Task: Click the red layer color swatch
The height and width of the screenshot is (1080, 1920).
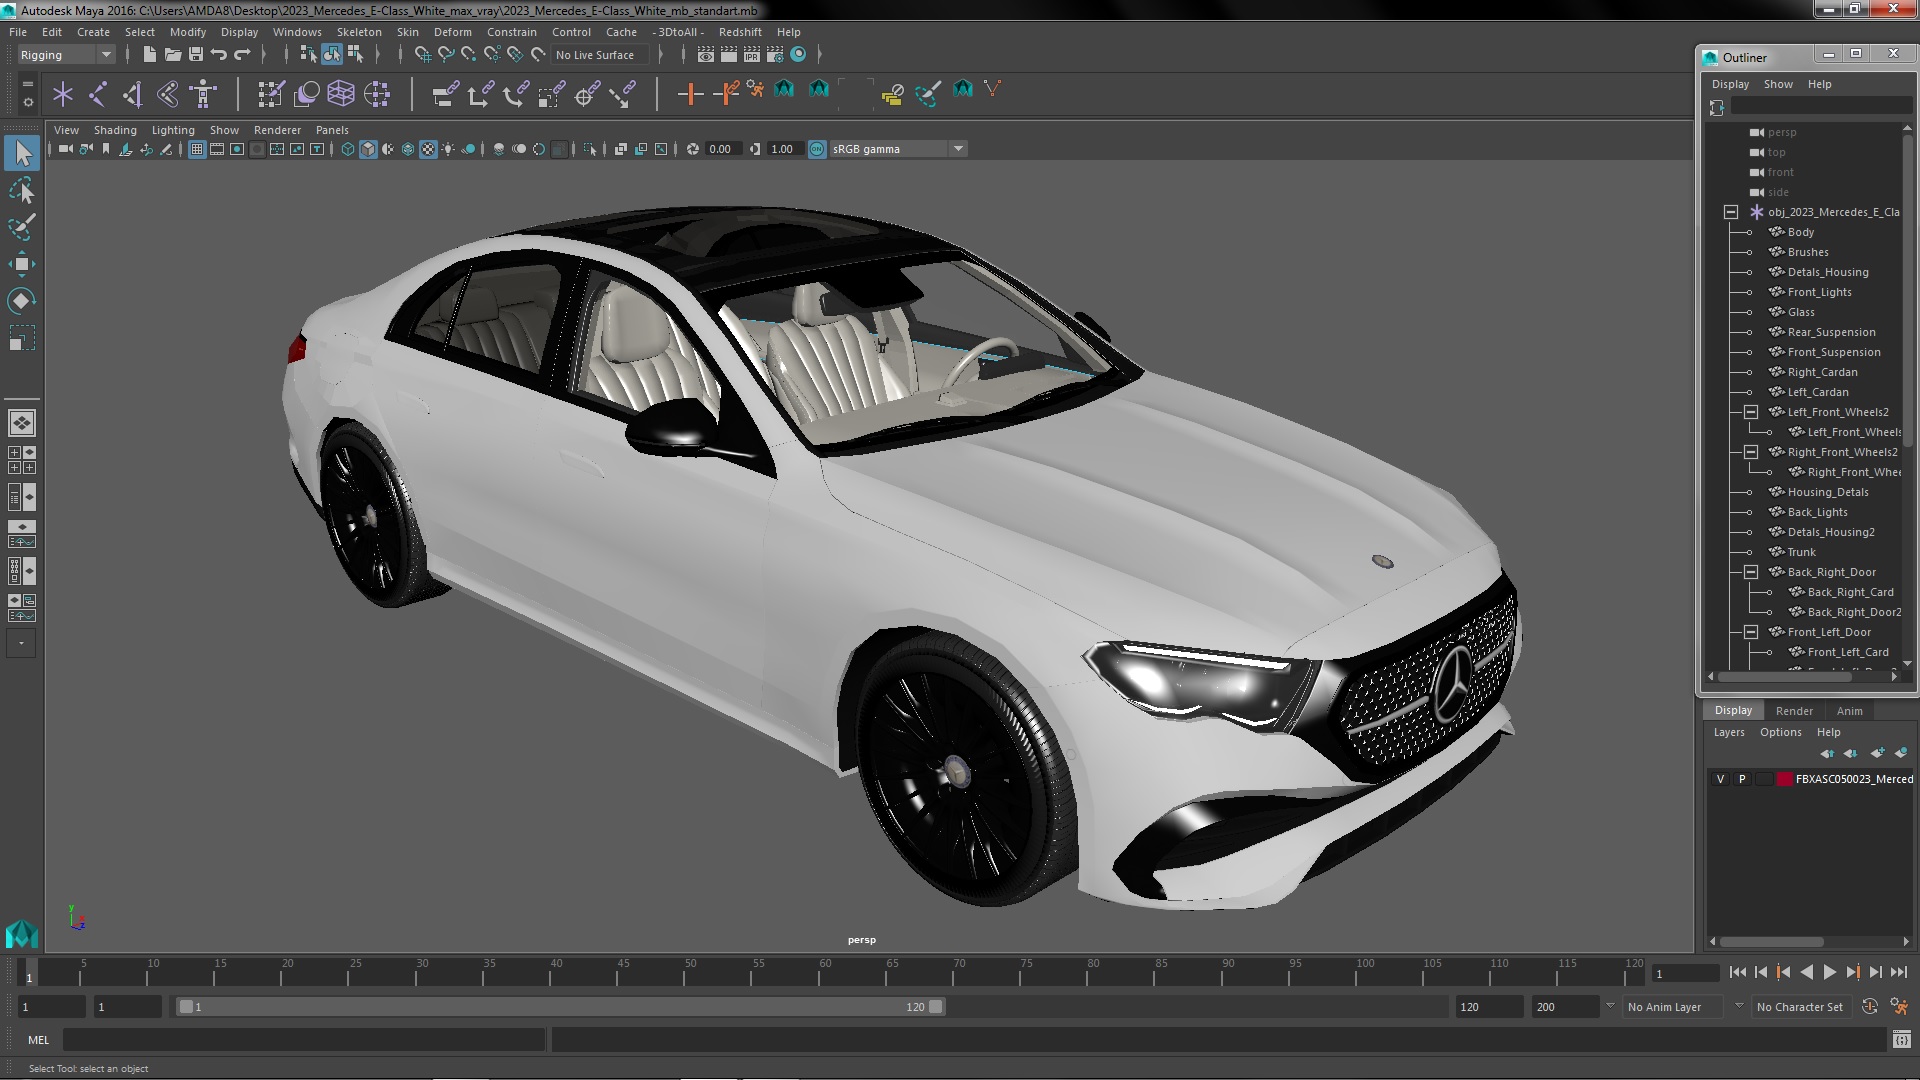Action: [1785, 779]
